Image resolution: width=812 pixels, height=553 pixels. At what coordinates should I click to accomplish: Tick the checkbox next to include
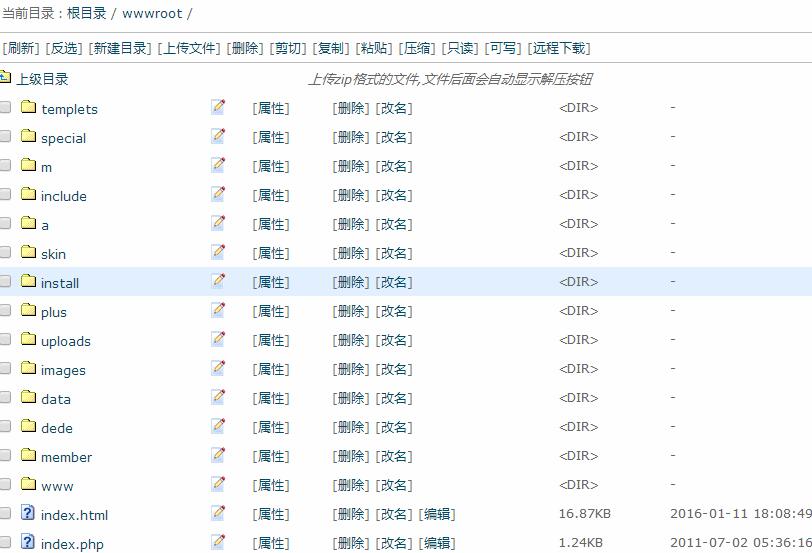[x=6, y=195]
